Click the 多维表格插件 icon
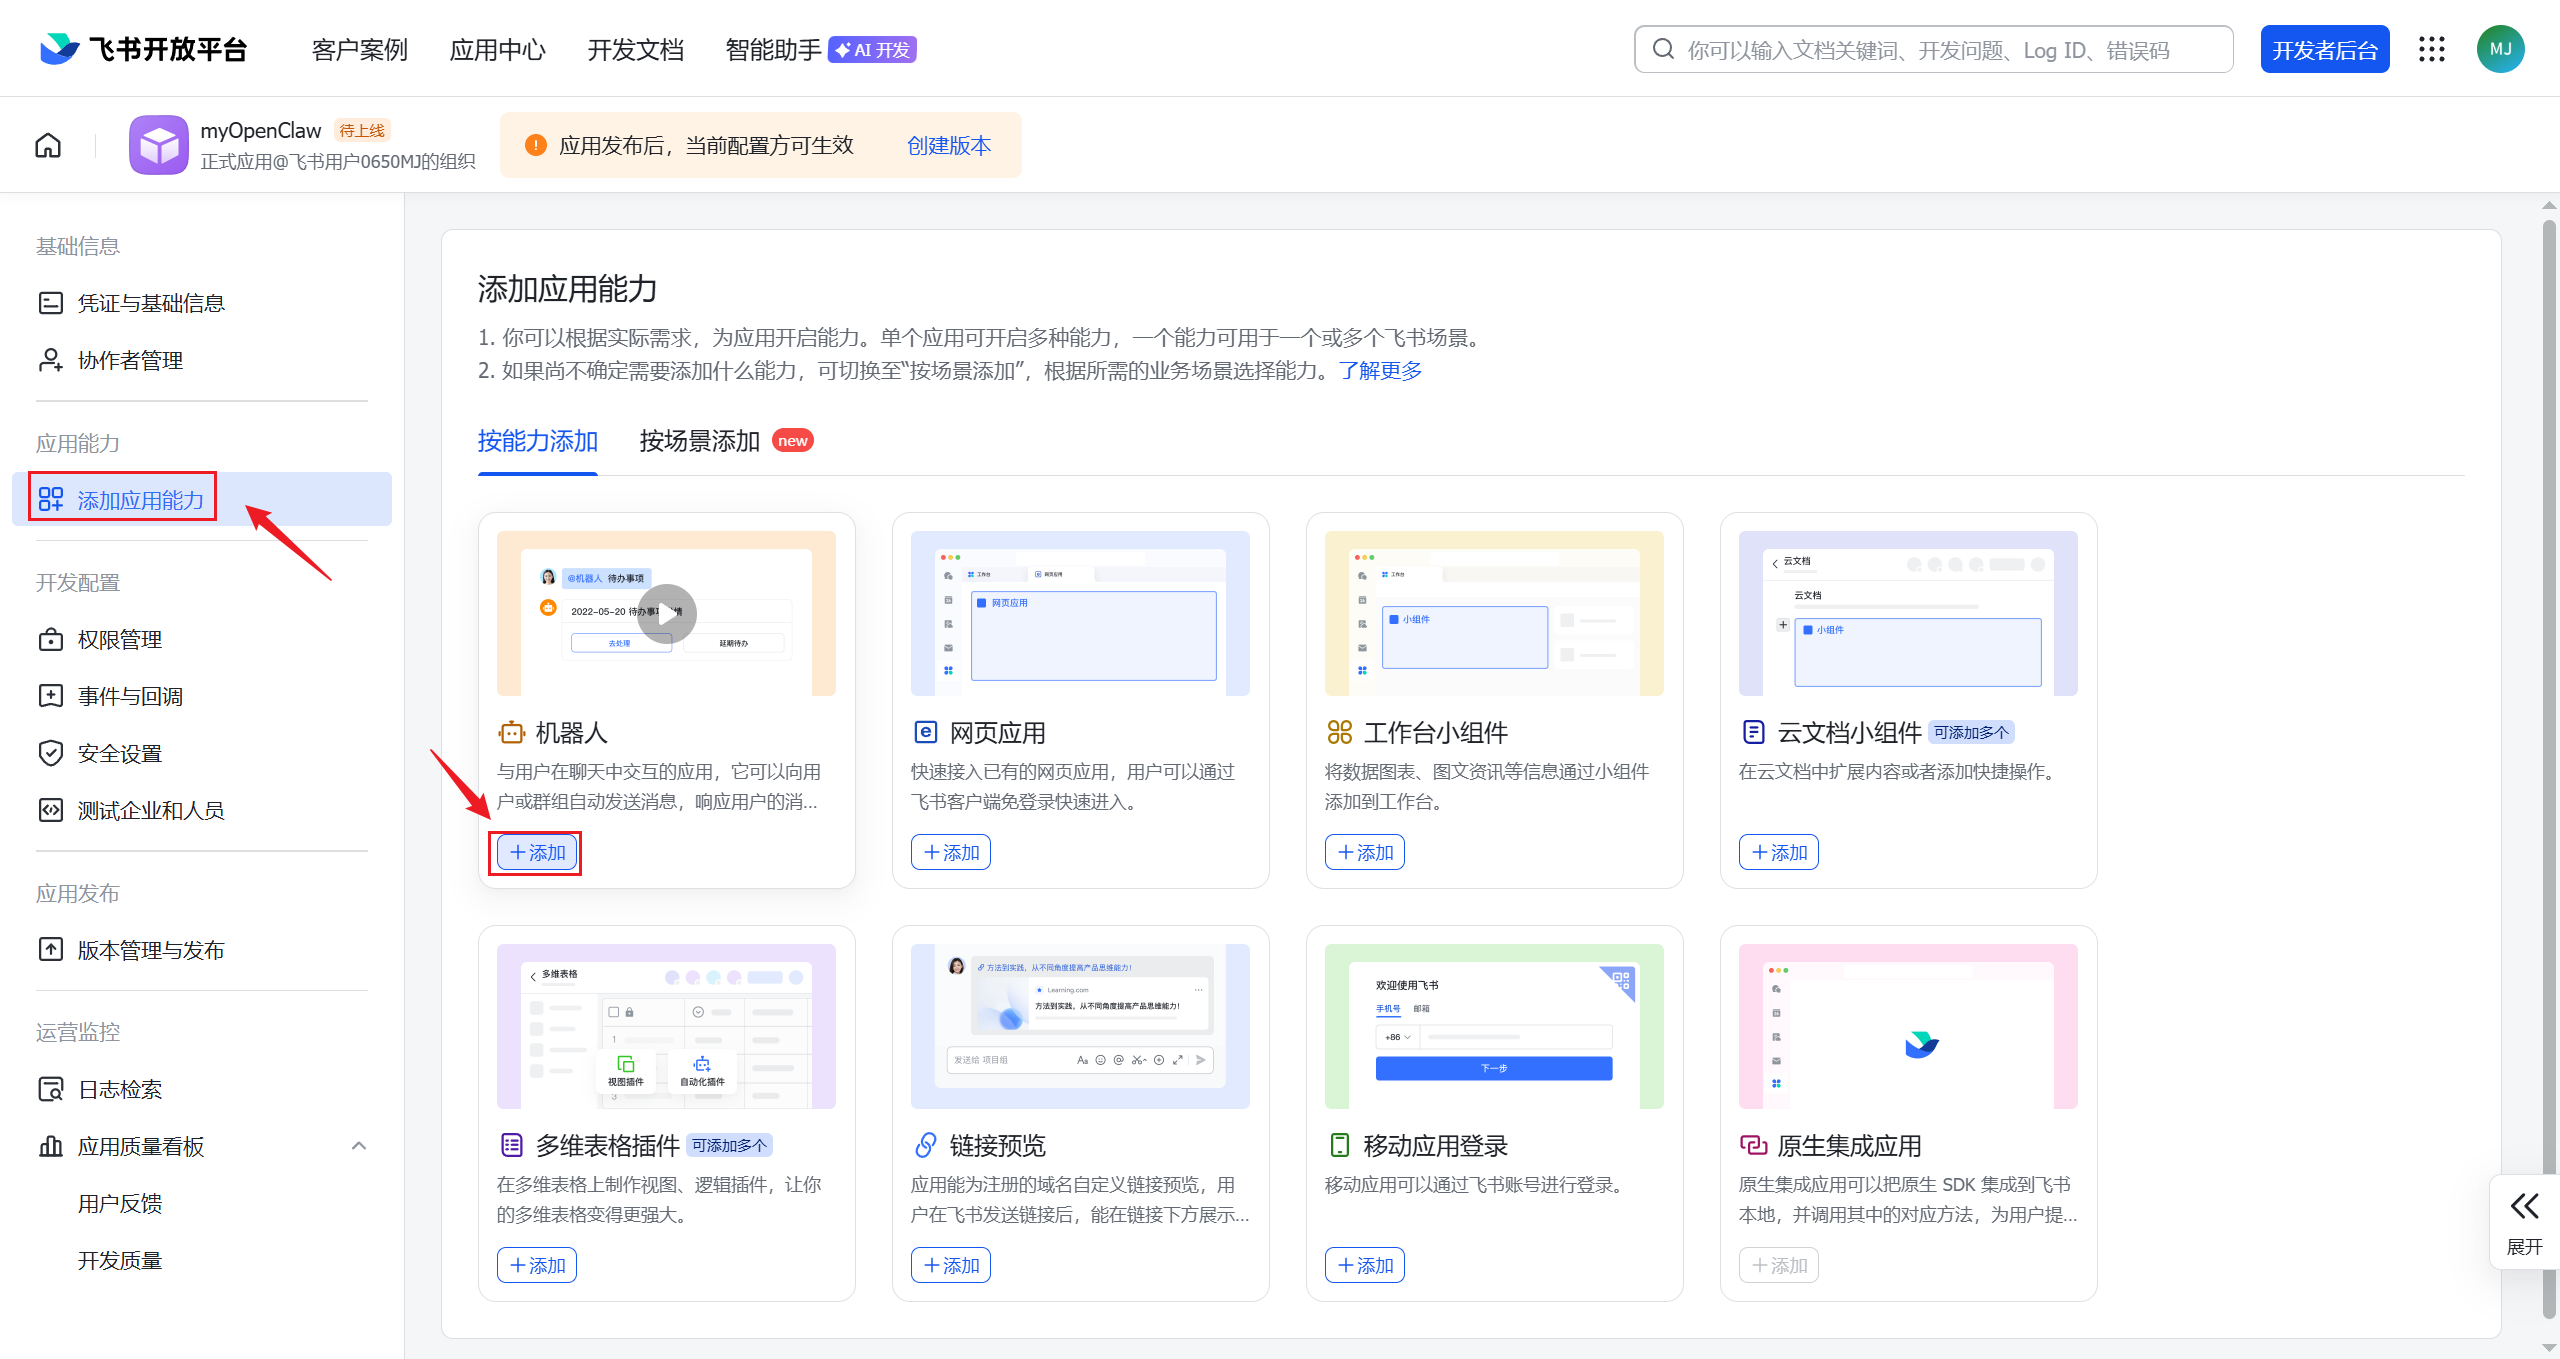 (511, 1145)
